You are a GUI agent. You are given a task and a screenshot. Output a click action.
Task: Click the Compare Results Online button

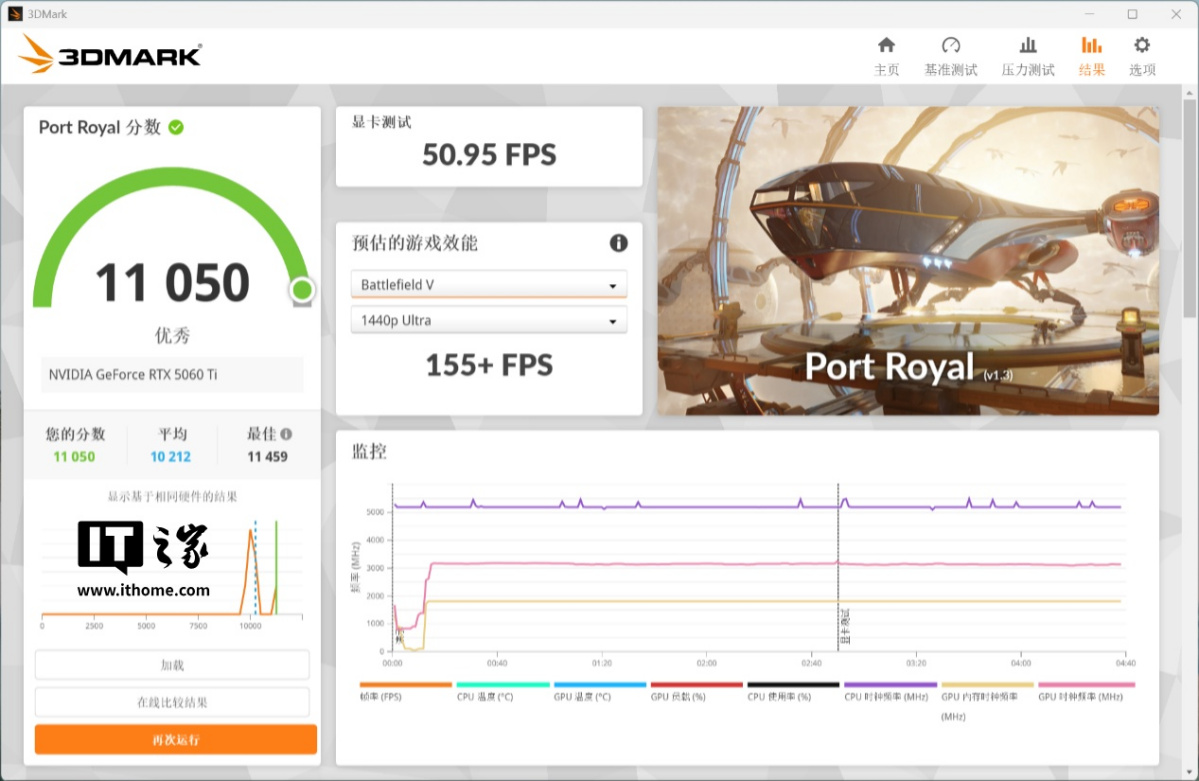(172, 702)
